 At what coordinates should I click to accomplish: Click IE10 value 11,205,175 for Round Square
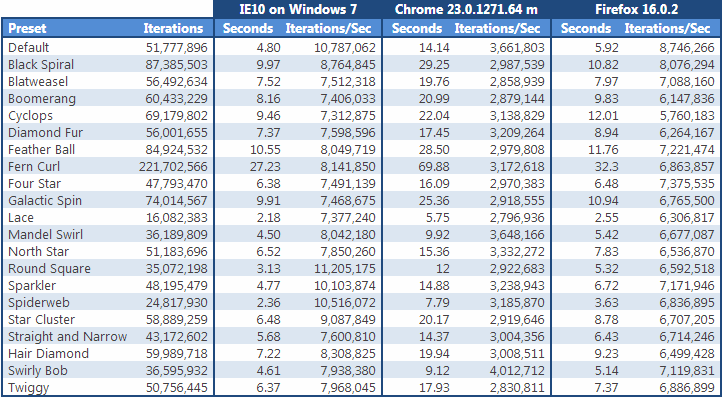click(x=345, y=269)
